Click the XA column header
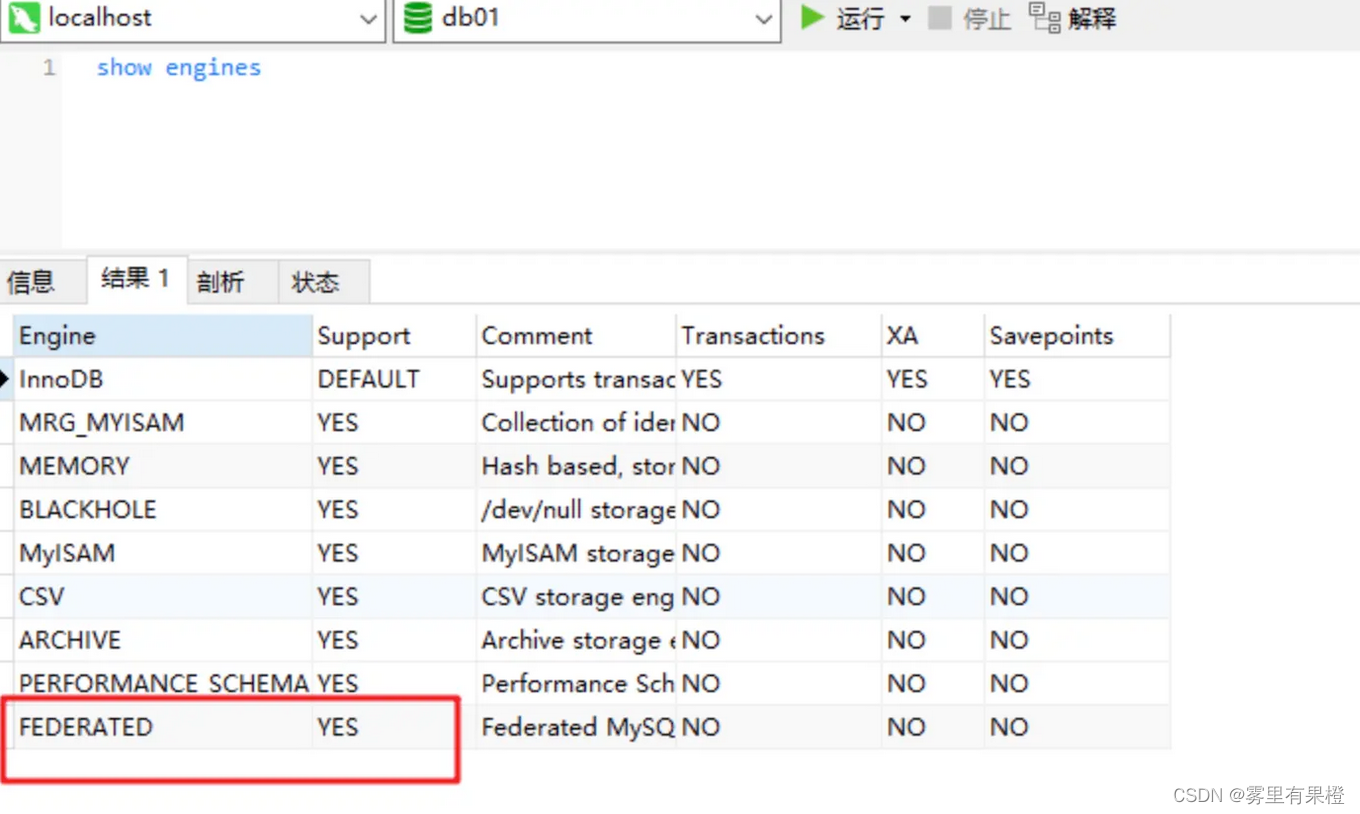The height and width of the screenshot is (814, 1360). tap(933, 336)
